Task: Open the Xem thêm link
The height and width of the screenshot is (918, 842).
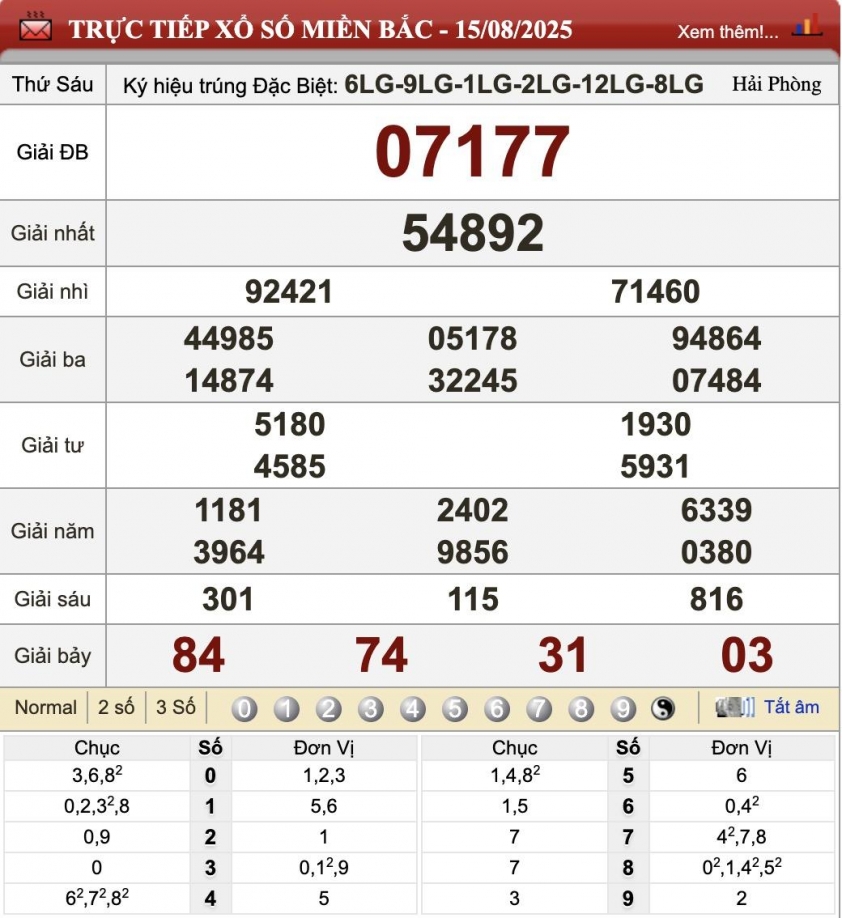Action: coord(727,31)
